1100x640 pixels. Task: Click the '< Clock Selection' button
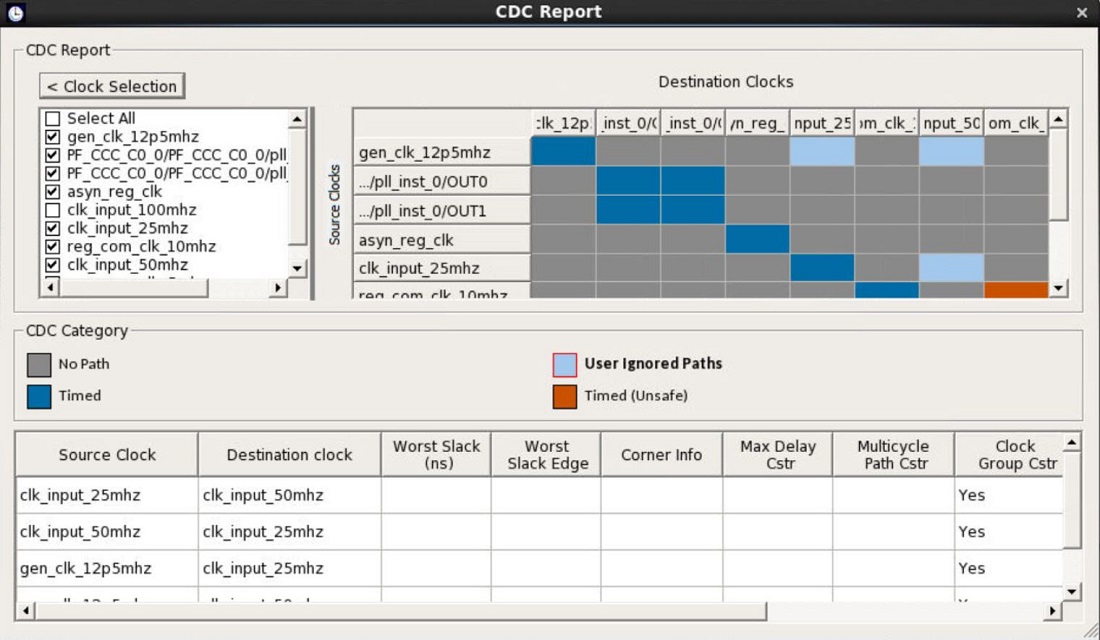click(112, 86)
